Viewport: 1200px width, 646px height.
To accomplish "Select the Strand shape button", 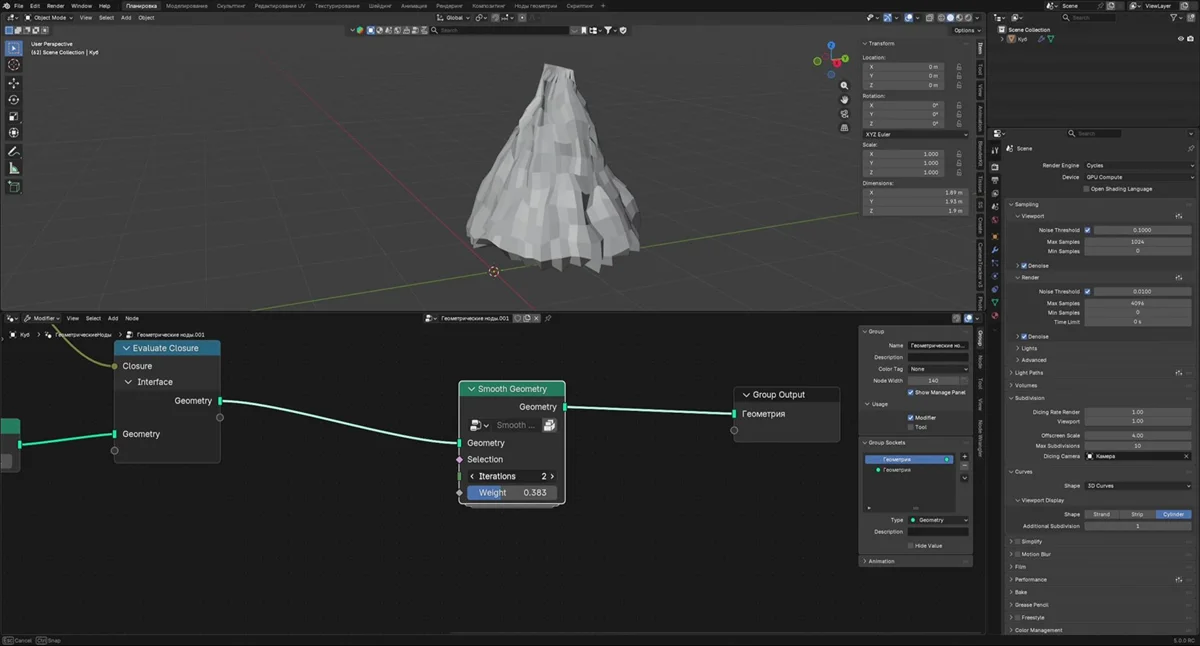I will (1101, 514).
